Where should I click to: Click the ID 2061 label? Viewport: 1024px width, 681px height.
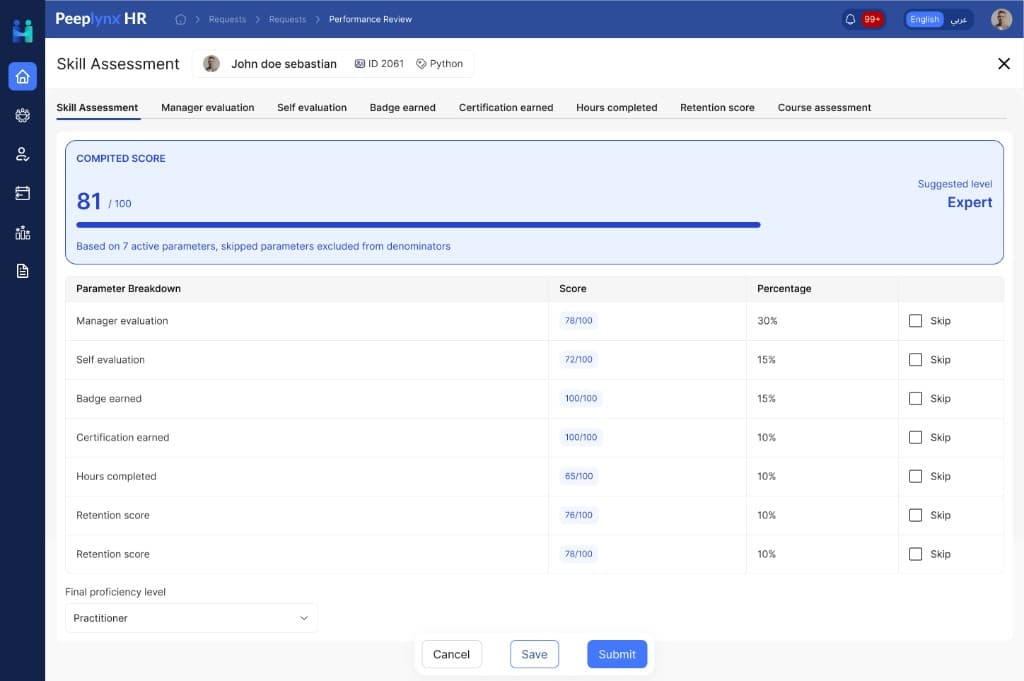point(386,63)
